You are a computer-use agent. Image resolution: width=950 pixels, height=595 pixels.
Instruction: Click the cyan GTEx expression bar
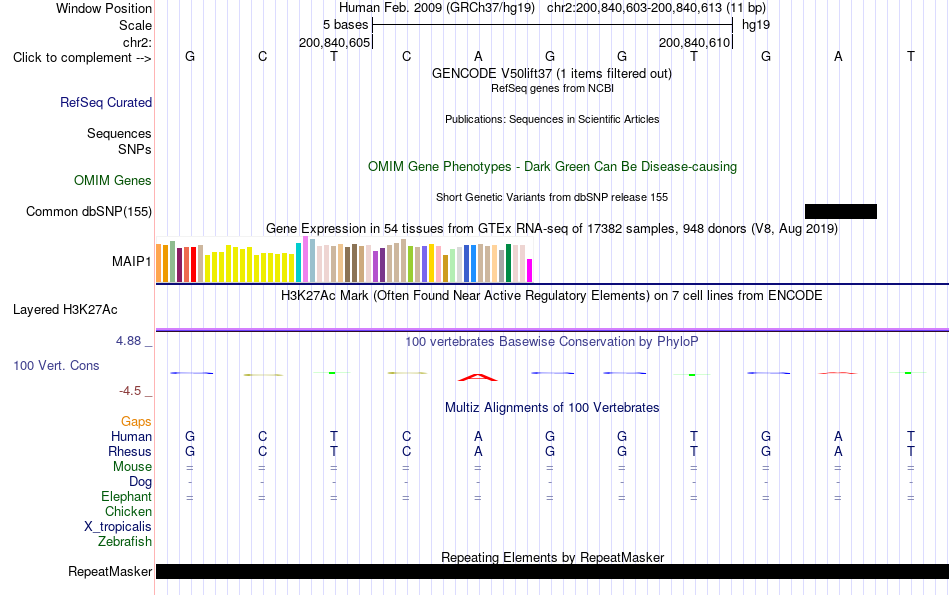tap(298, 262)
